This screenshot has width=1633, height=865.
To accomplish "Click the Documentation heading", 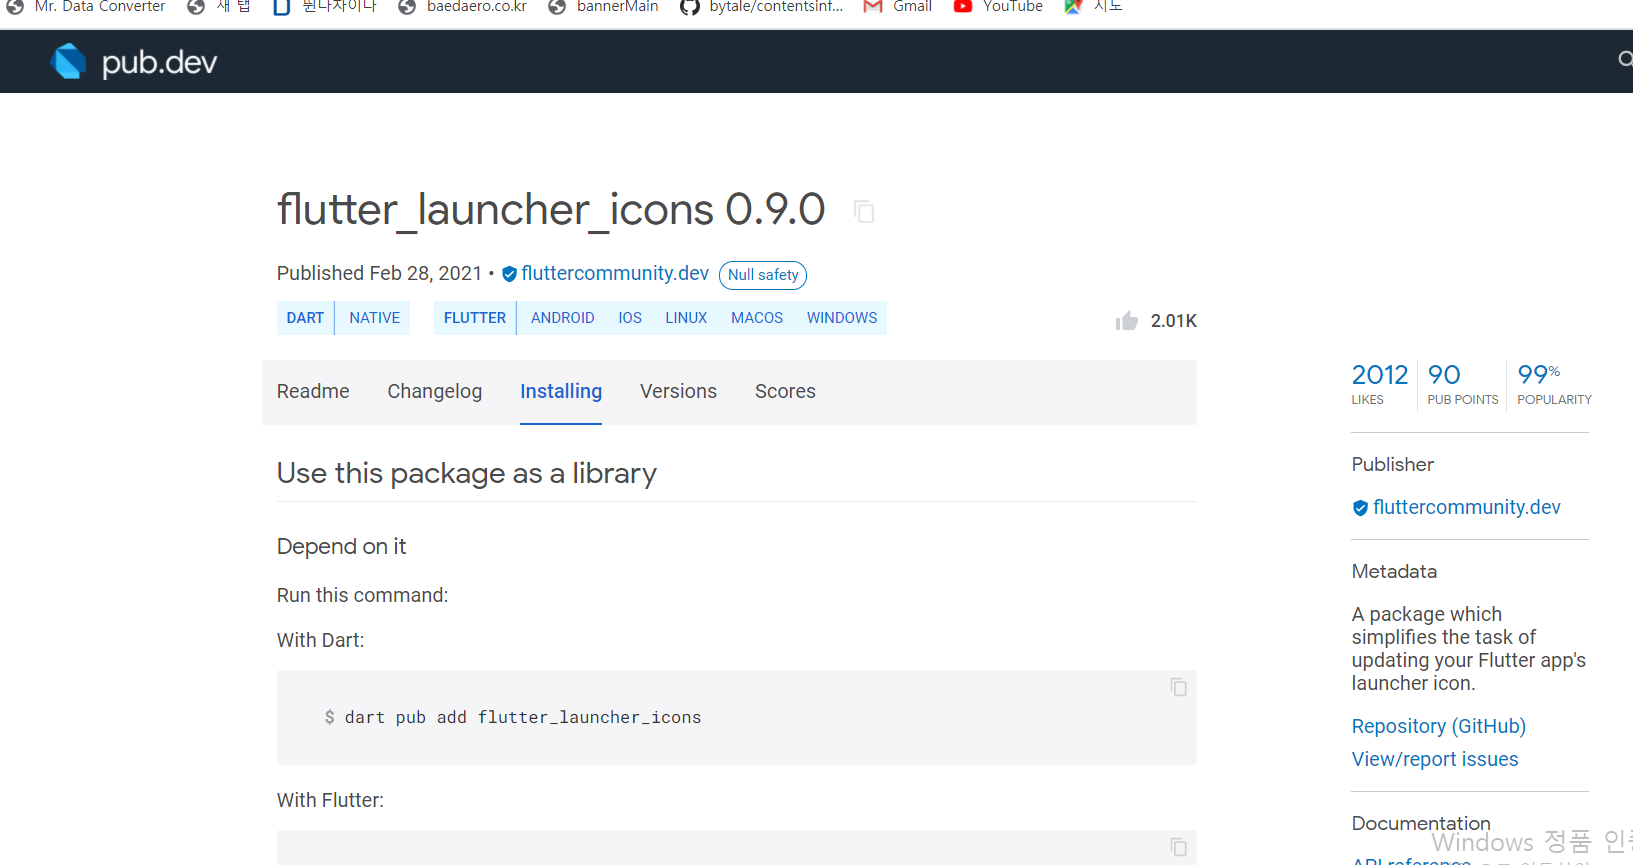I will pyautogui.click(x=1421, y=824).
